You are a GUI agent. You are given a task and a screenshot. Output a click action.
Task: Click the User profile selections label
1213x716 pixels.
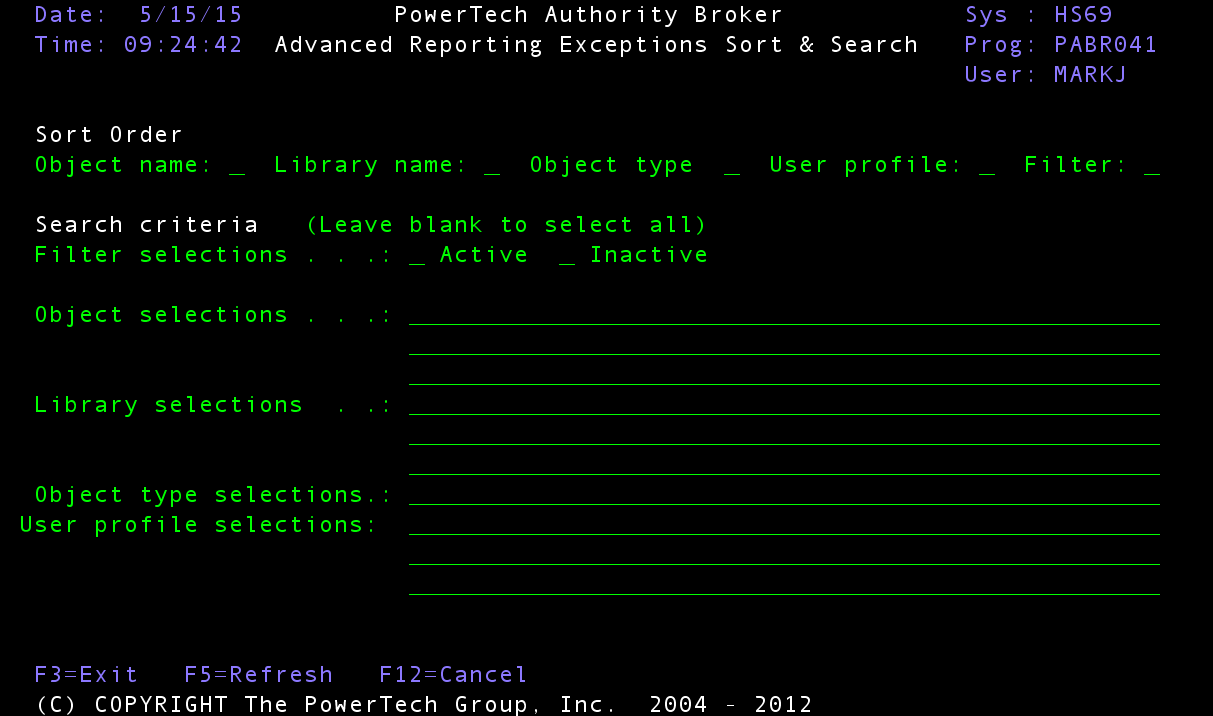coord(198,525)
